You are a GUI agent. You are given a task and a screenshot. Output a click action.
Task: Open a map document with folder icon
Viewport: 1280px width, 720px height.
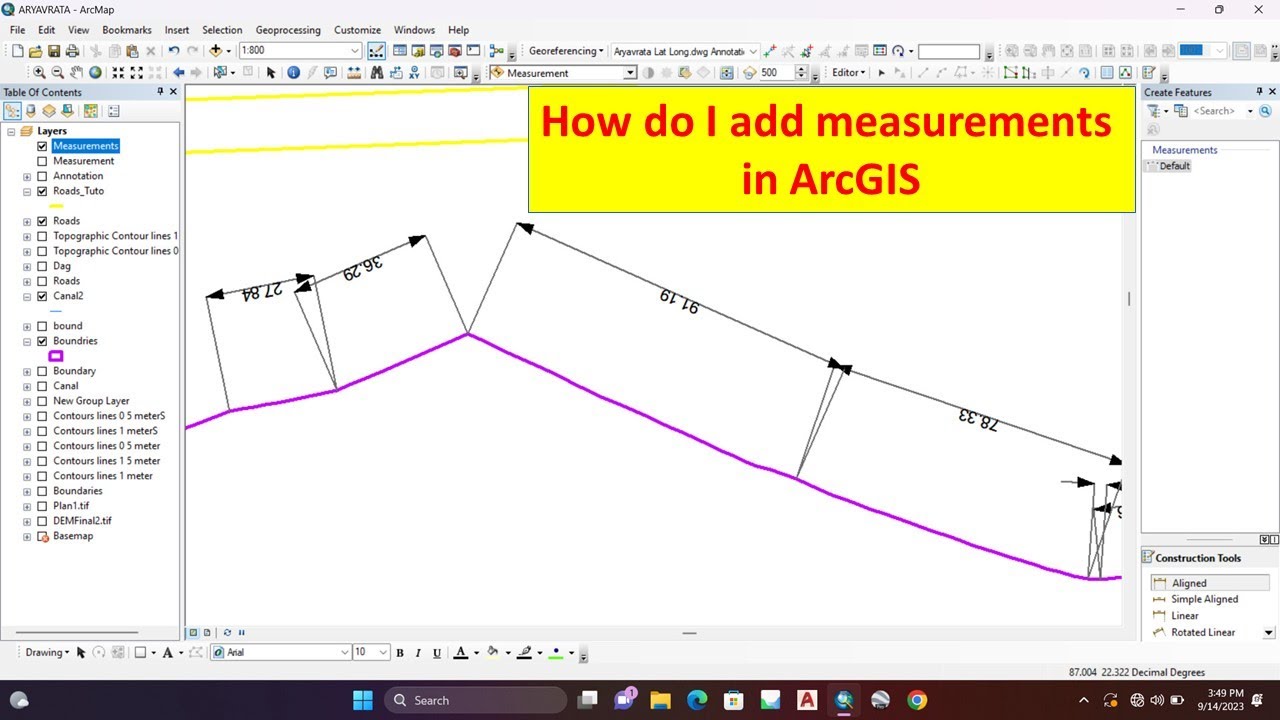tap(36, 51)
